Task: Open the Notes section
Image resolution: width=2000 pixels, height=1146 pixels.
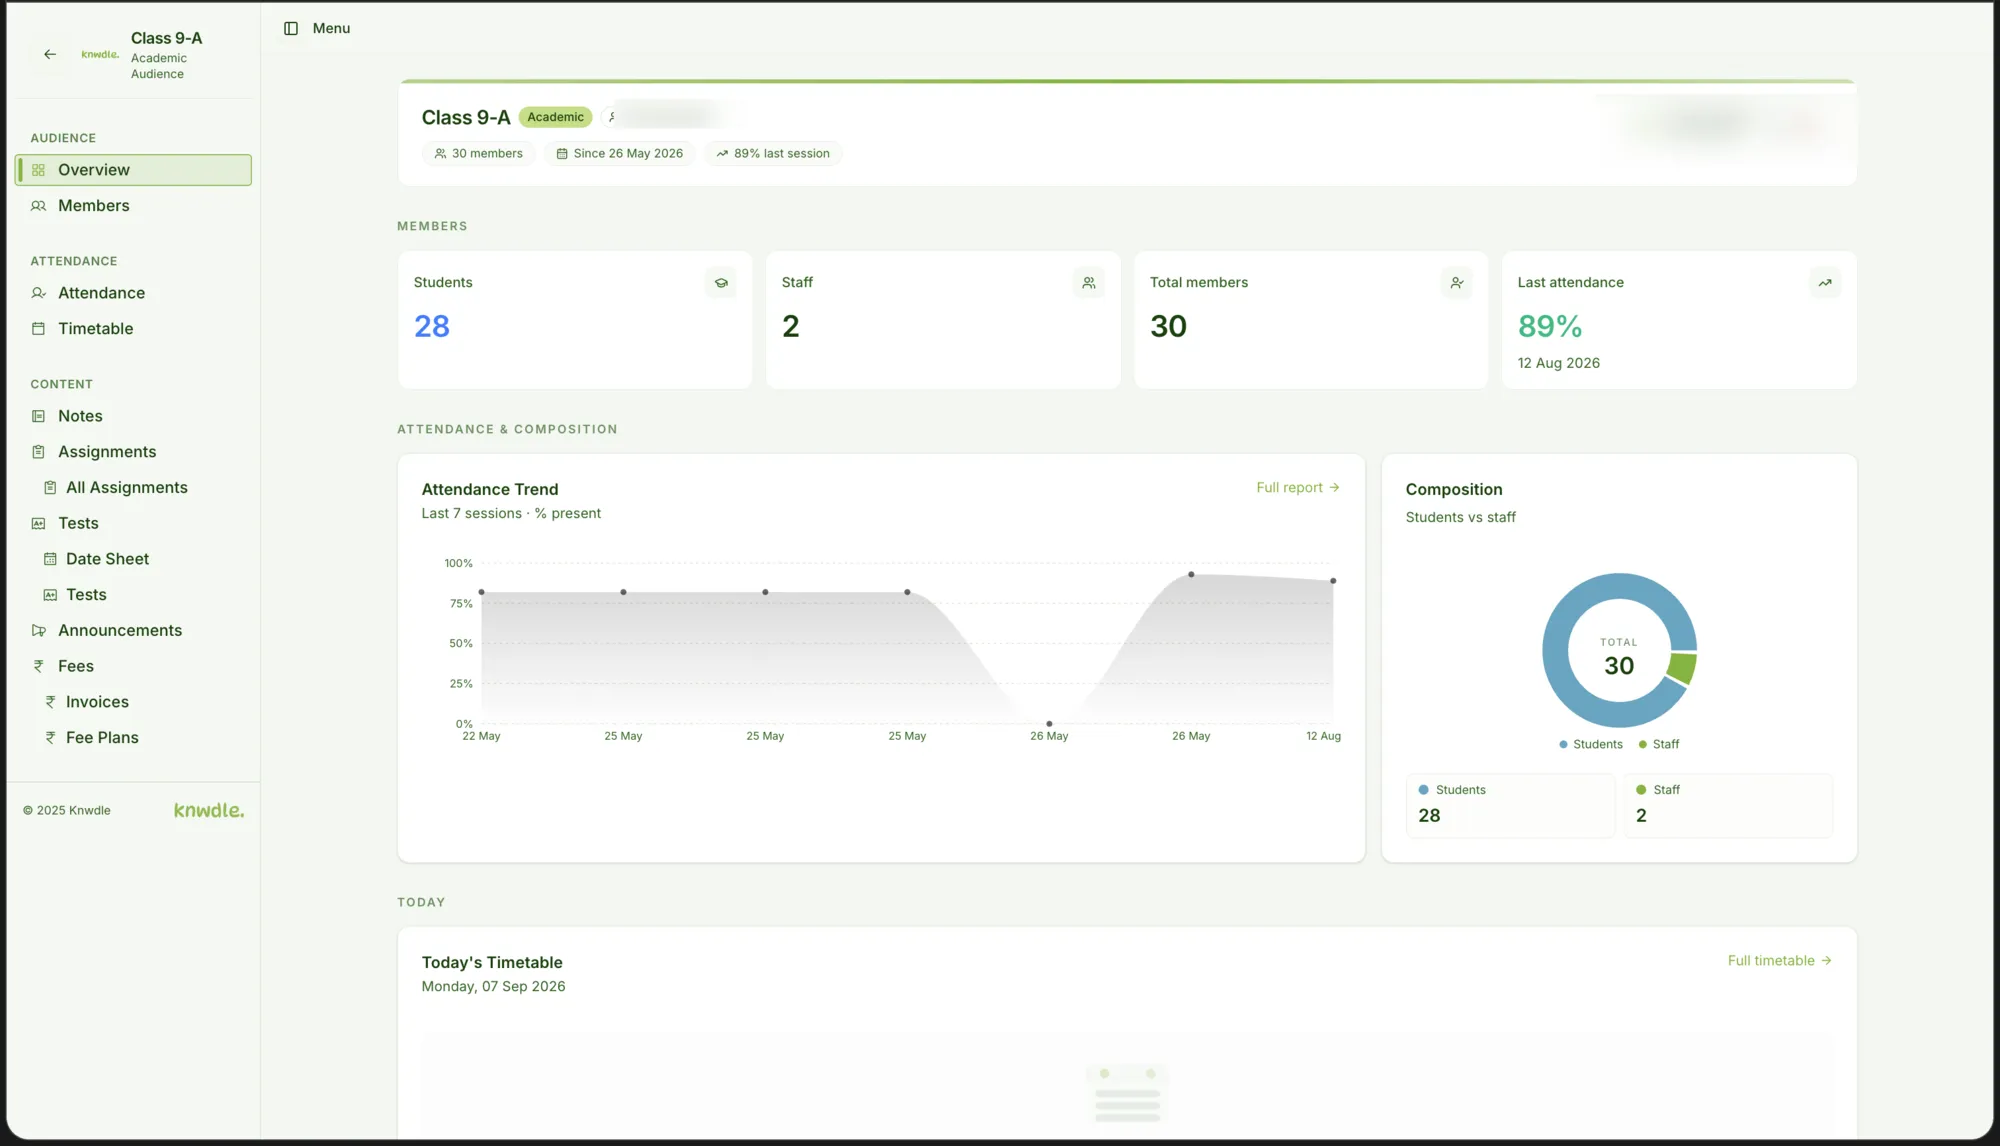Action: click(x=133, y=416)
